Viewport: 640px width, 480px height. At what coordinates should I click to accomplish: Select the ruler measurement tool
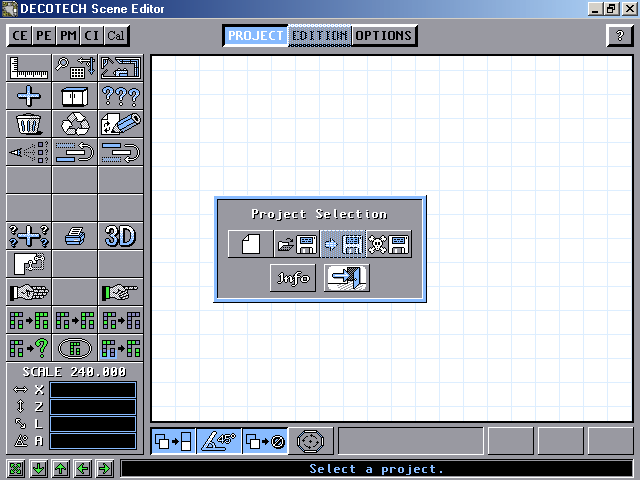pyautogui.click(x=29, y=68)
